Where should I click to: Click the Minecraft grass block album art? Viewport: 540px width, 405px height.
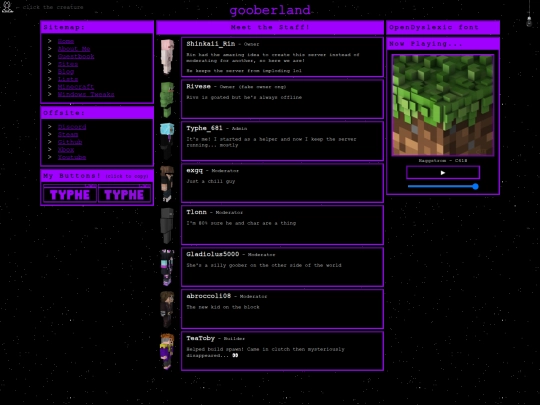443,105
